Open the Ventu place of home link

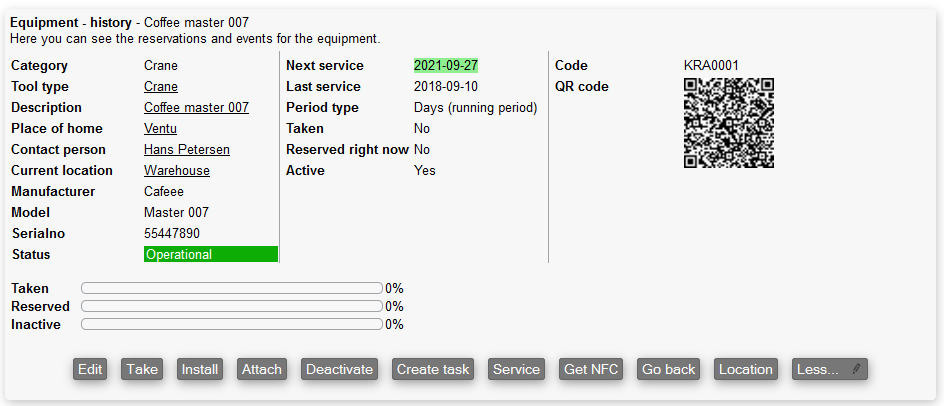160,129
